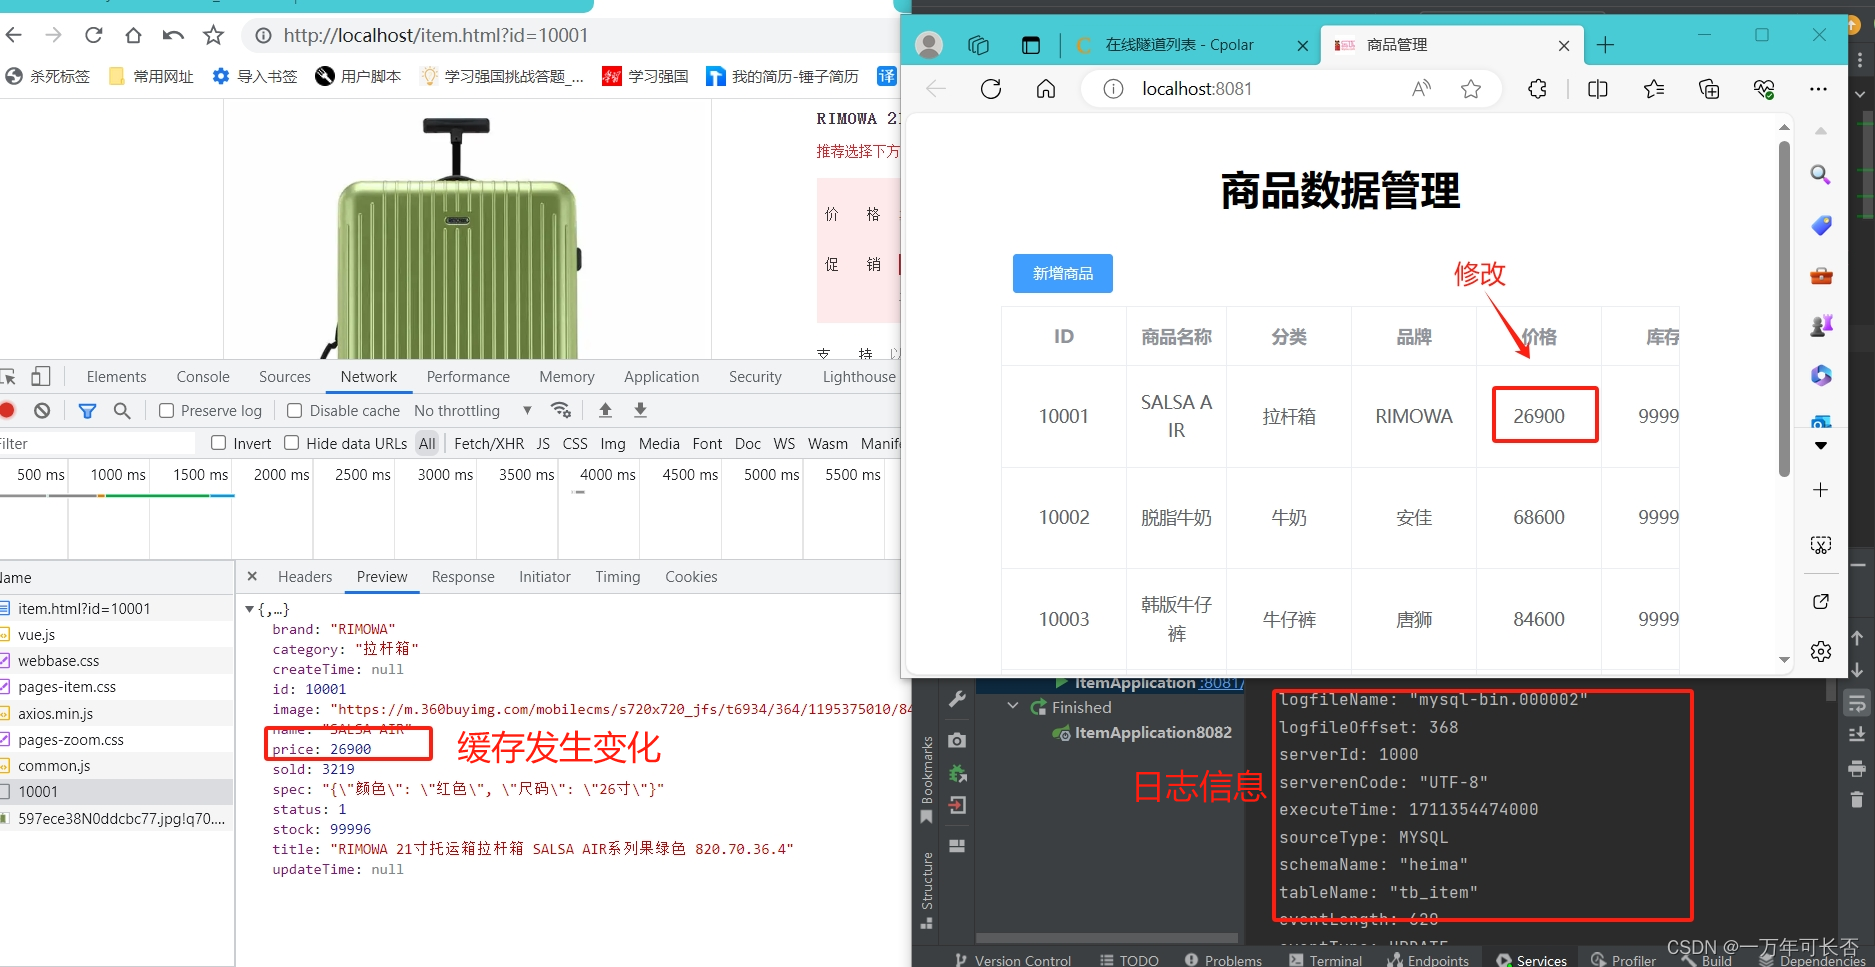Screen dimensions: 1875x967
Task: Open the Sources tab in DevTools
Action: (x=285, y=376)
